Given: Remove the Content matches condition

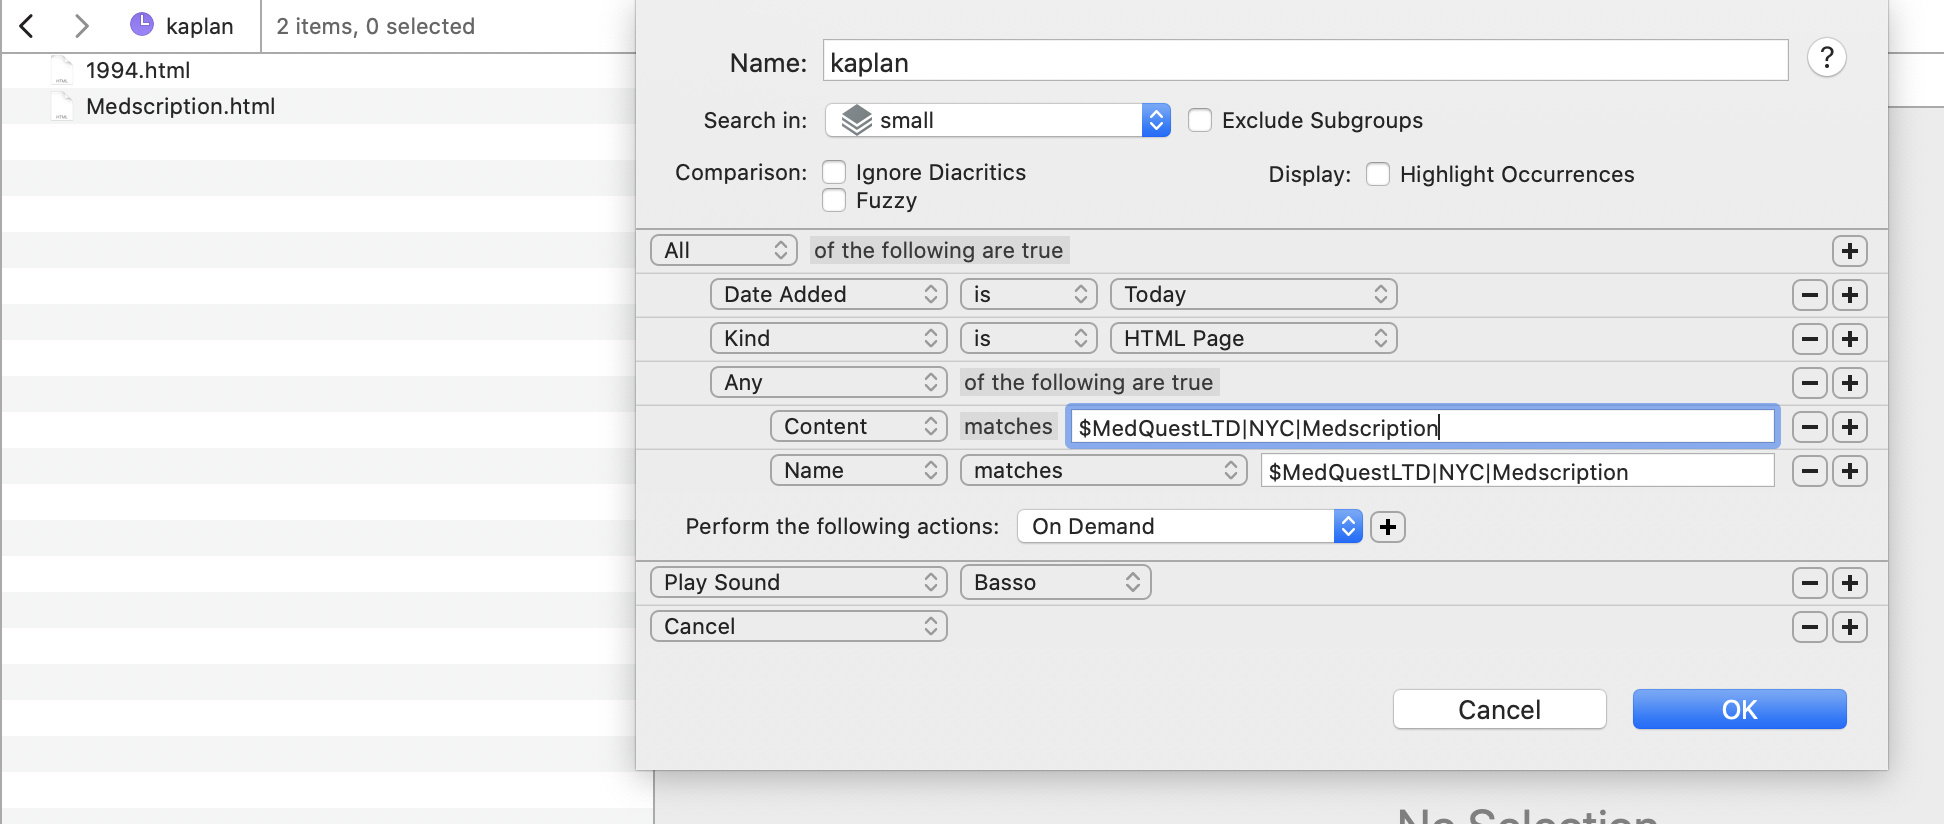Looking at the screenshot, I should click(1809, 427).
